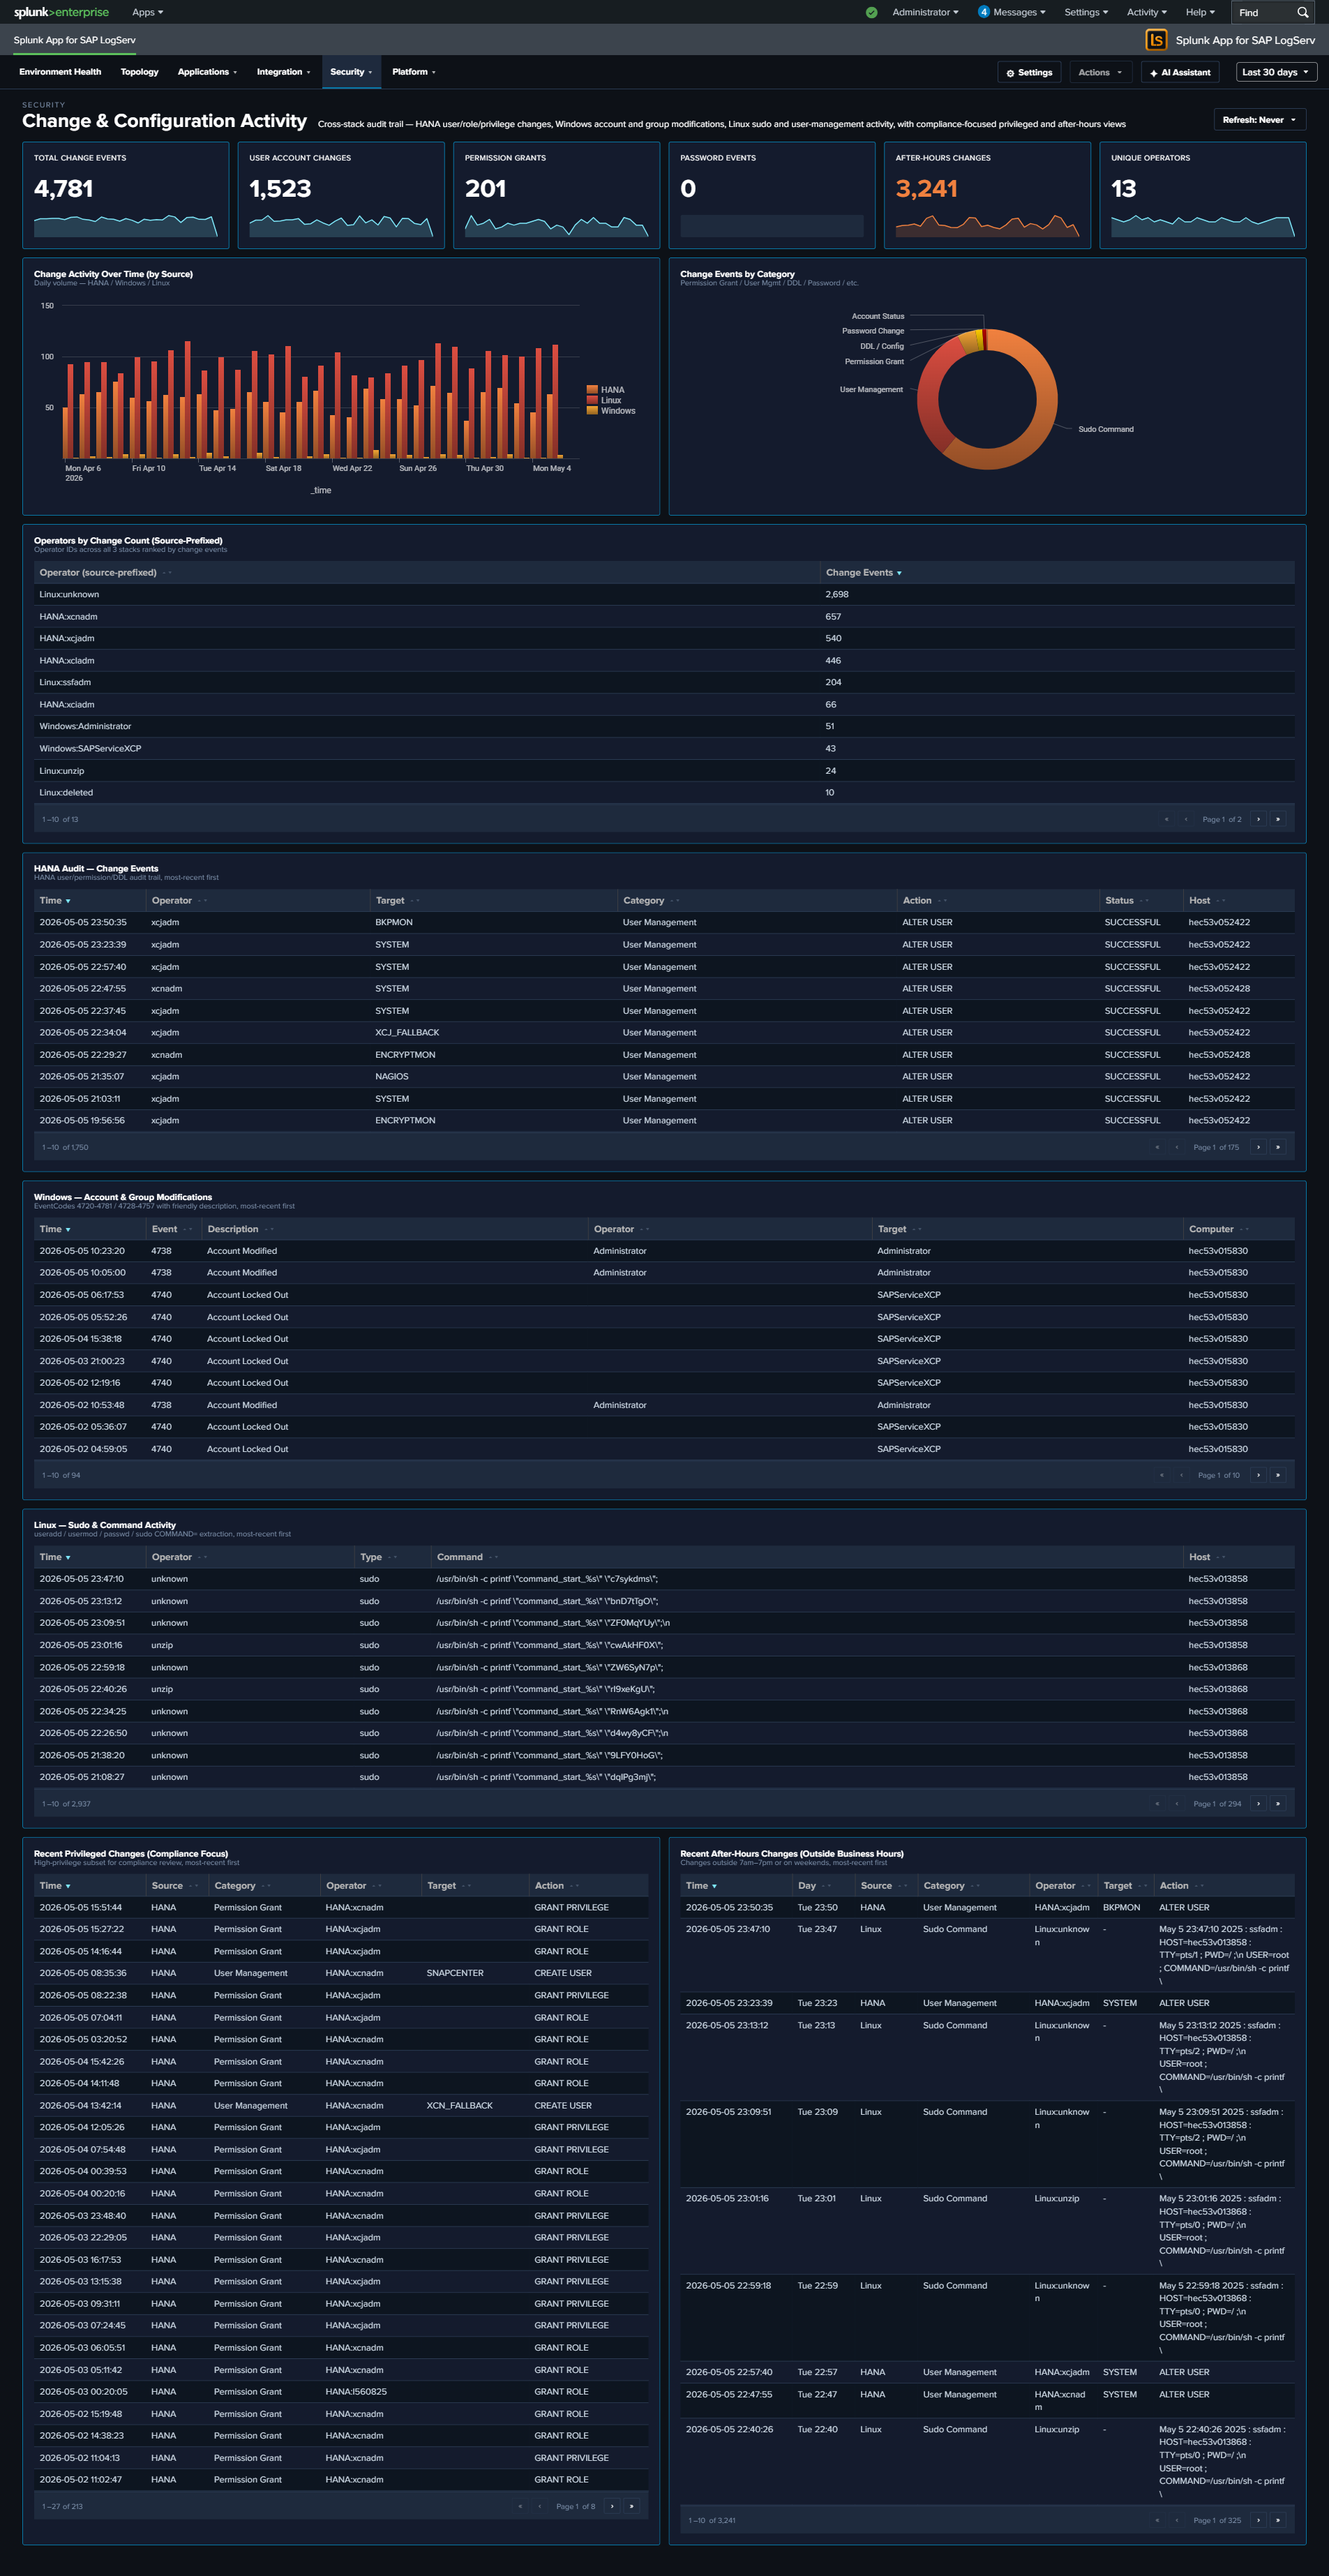This screenshot has width=1329, height=2576.
Task: Go to next page in Linux Sudo Activity table
Action: point(1258,1804)
